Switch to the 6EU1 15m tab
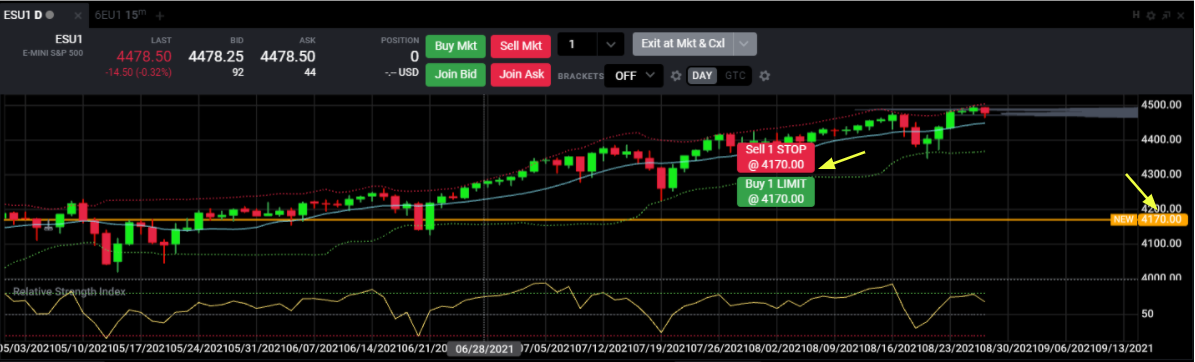The height and width of the screenshot is (362, 1195). tap(120, 14)
